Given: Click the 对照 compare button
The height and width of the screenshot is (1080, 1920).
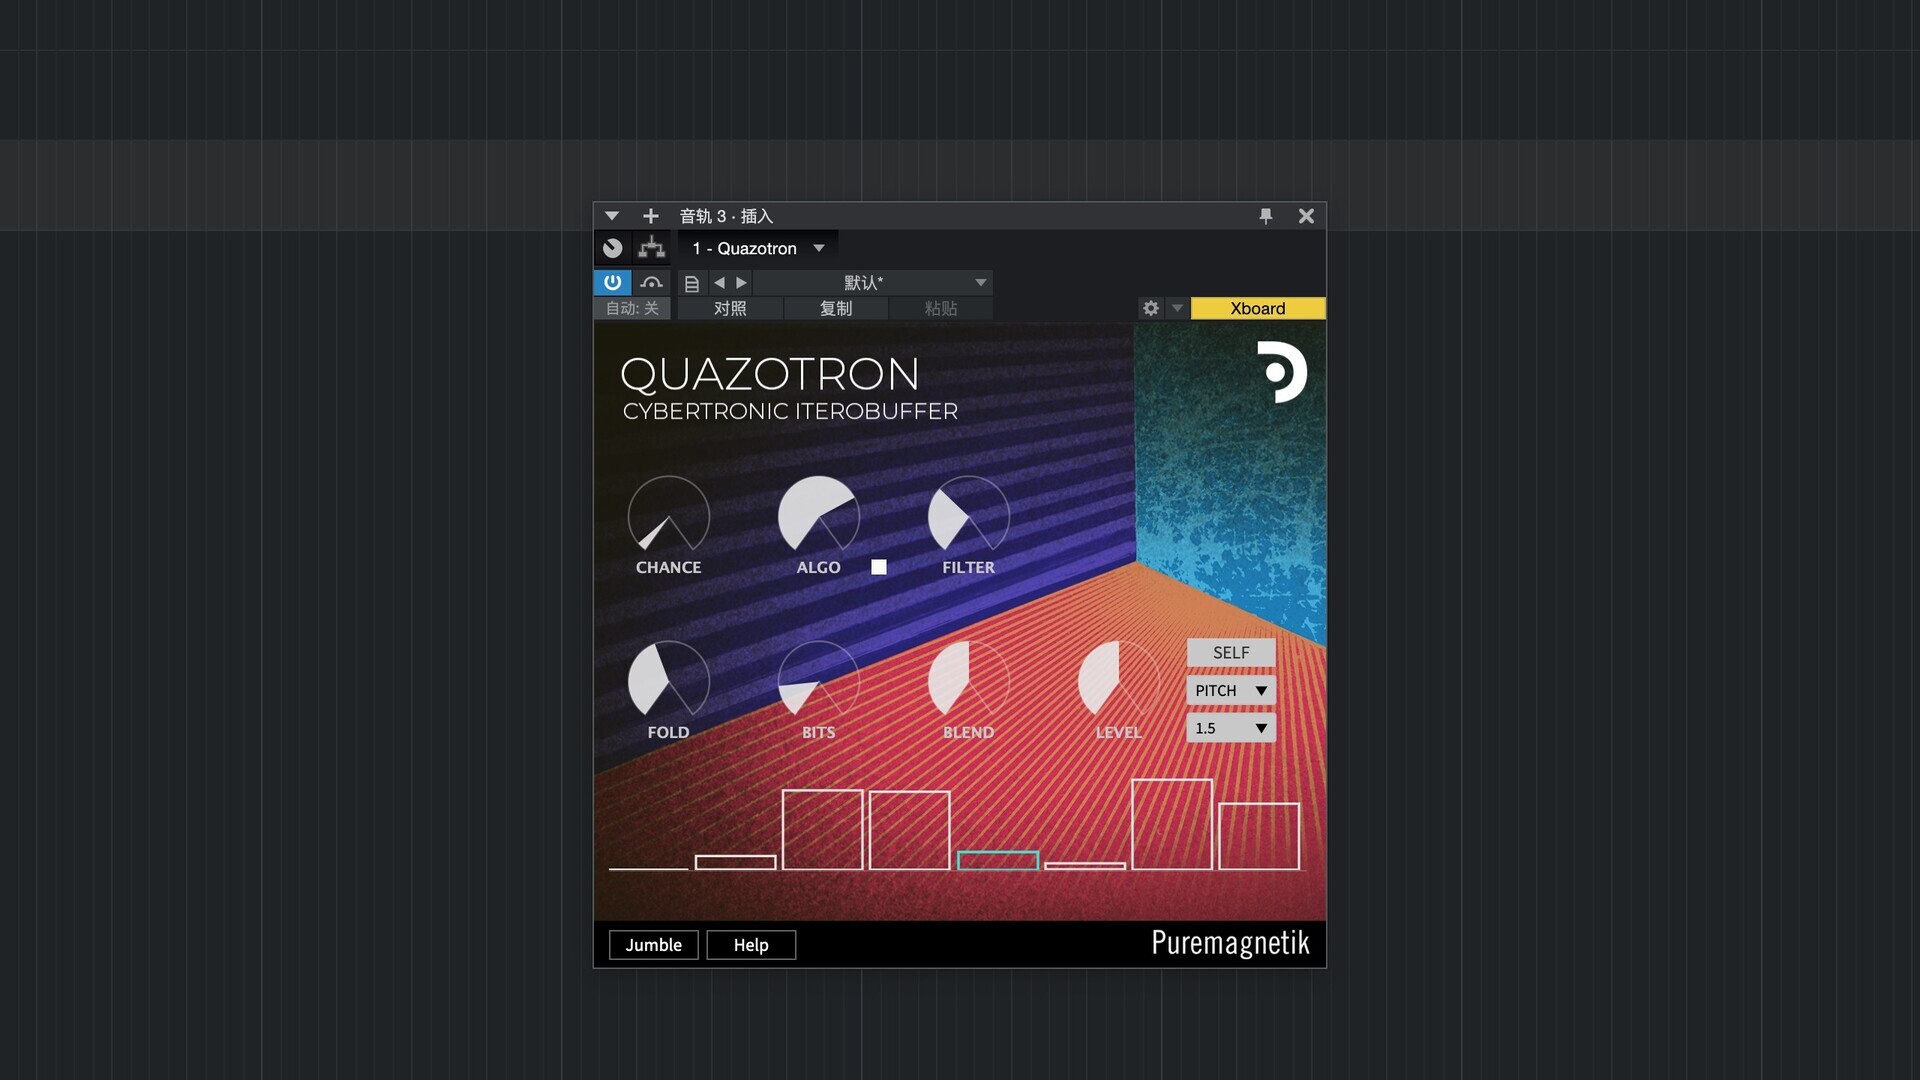Looking at the screenshot, I should 730,308.
